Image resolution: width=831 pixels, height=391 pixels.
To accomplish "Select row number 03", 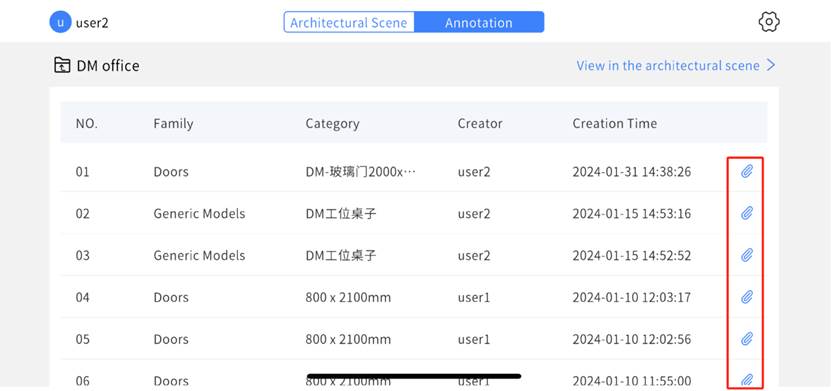I will [83, 255].
